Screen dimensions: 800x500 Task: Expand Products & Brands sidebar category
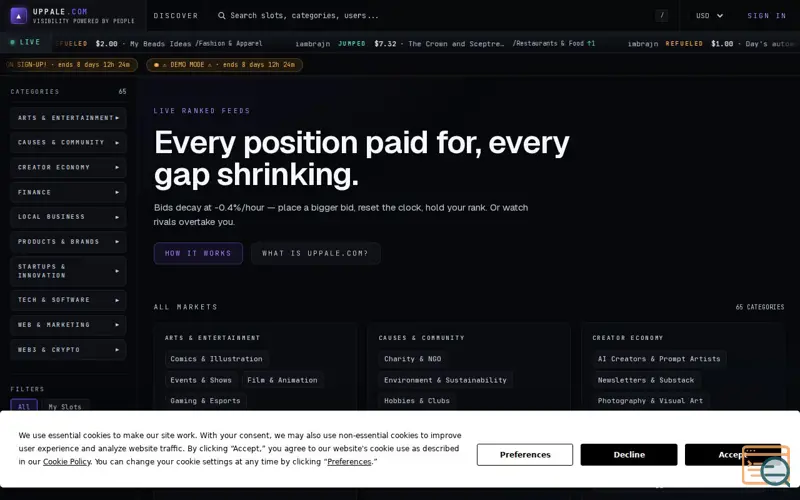68,242
